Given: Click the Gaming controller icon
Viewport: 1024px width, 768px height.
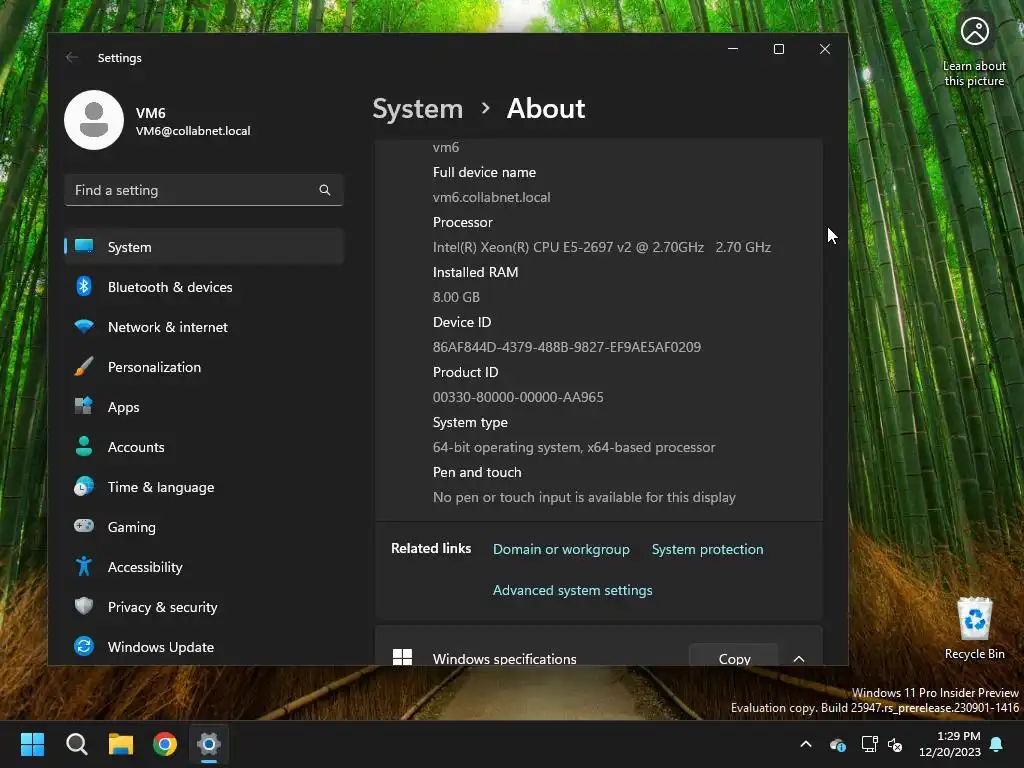Looking at the screenshot, I should (x=84, y=526).
